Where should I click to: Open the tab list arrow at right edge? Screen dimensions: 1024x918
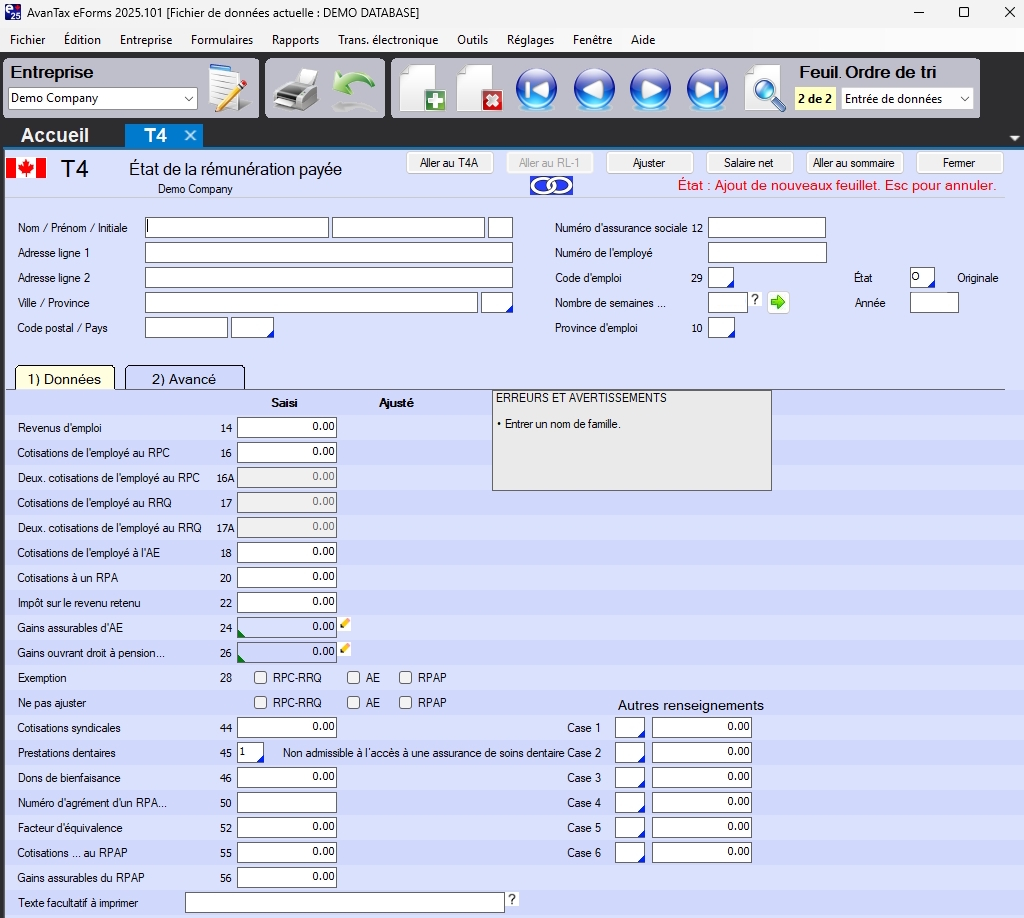[x=1014, y=138]
